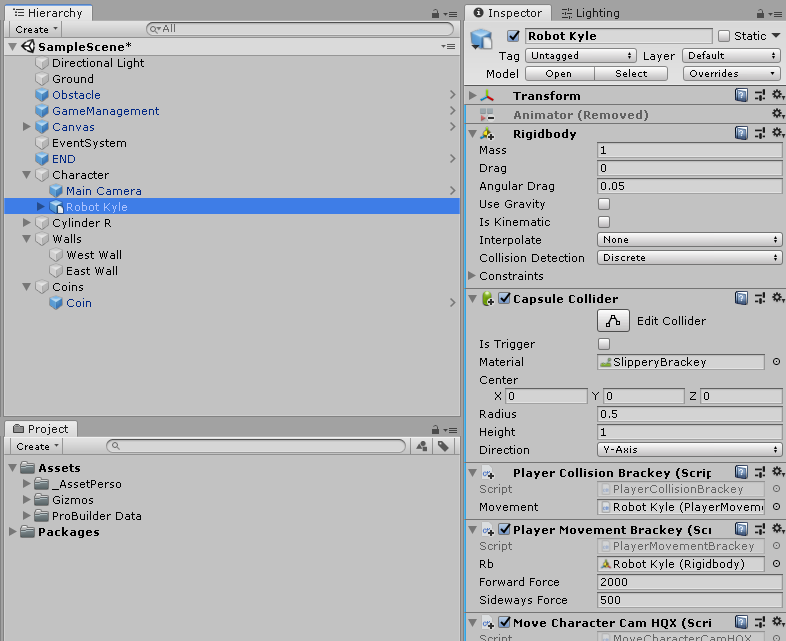Search by type in Project panel

(x=422, y=446)
